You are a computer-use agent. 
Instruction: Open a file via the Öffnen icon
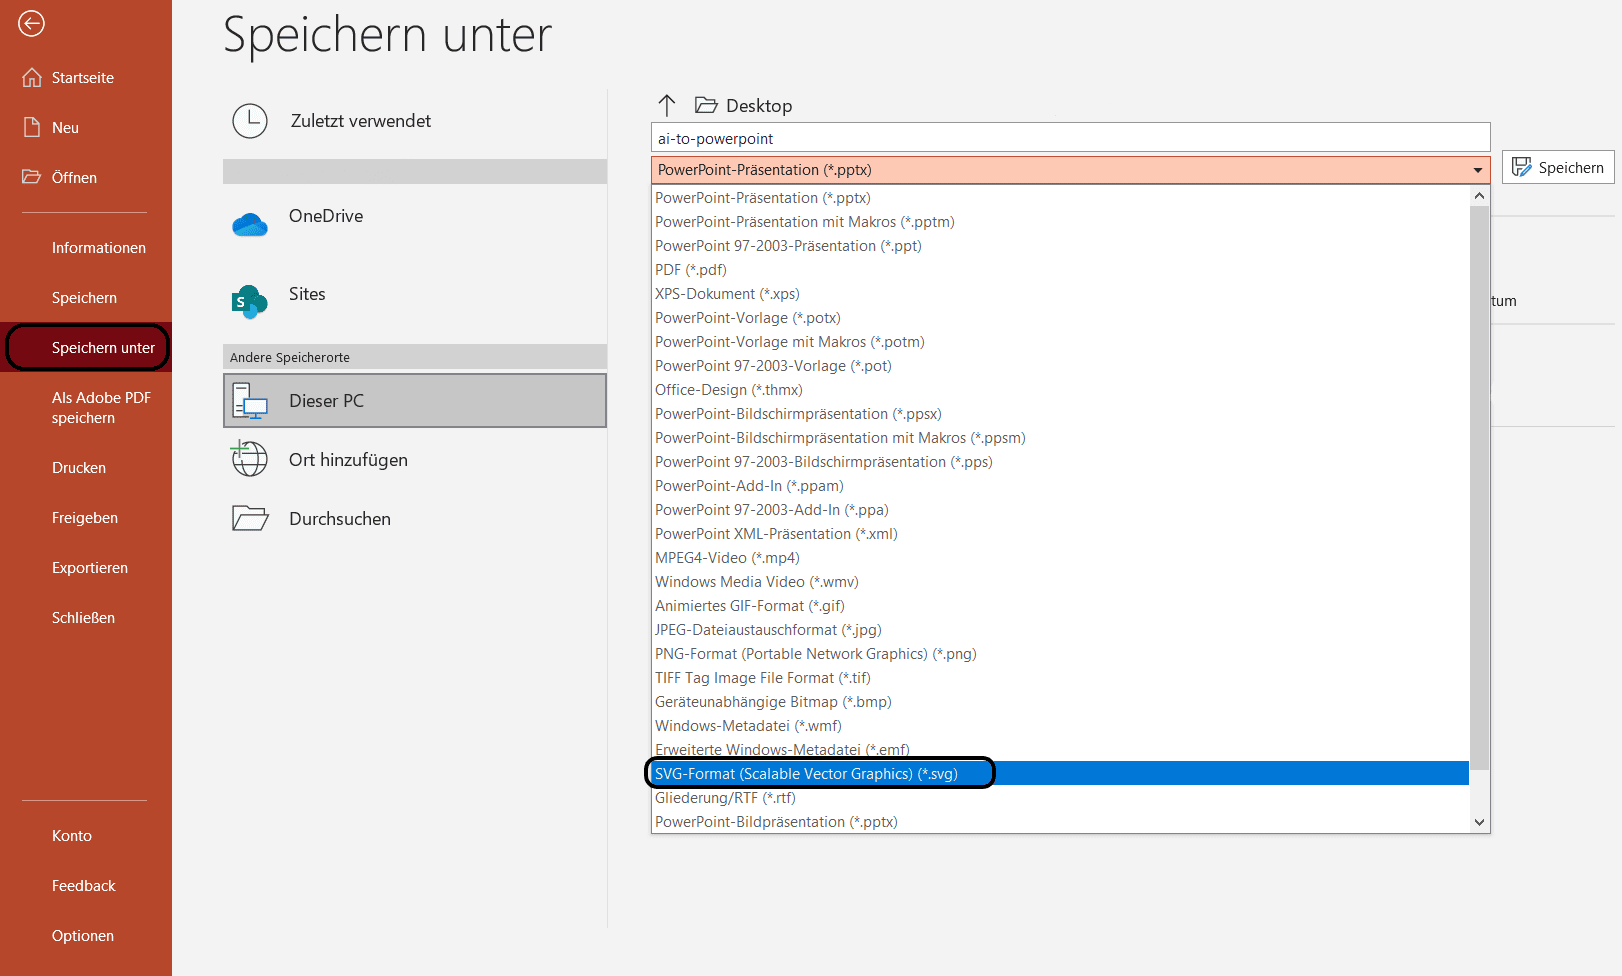30,177
